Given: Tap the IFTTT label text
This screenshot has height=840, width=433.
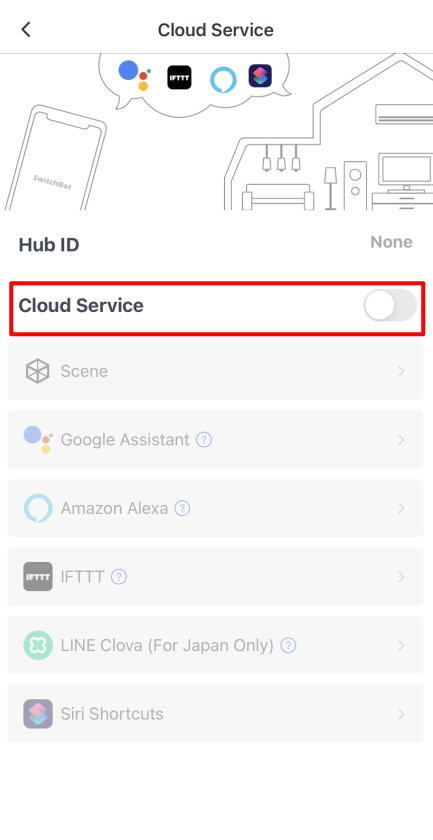Looking at the screenshot, I should click(x=82, y=577).
